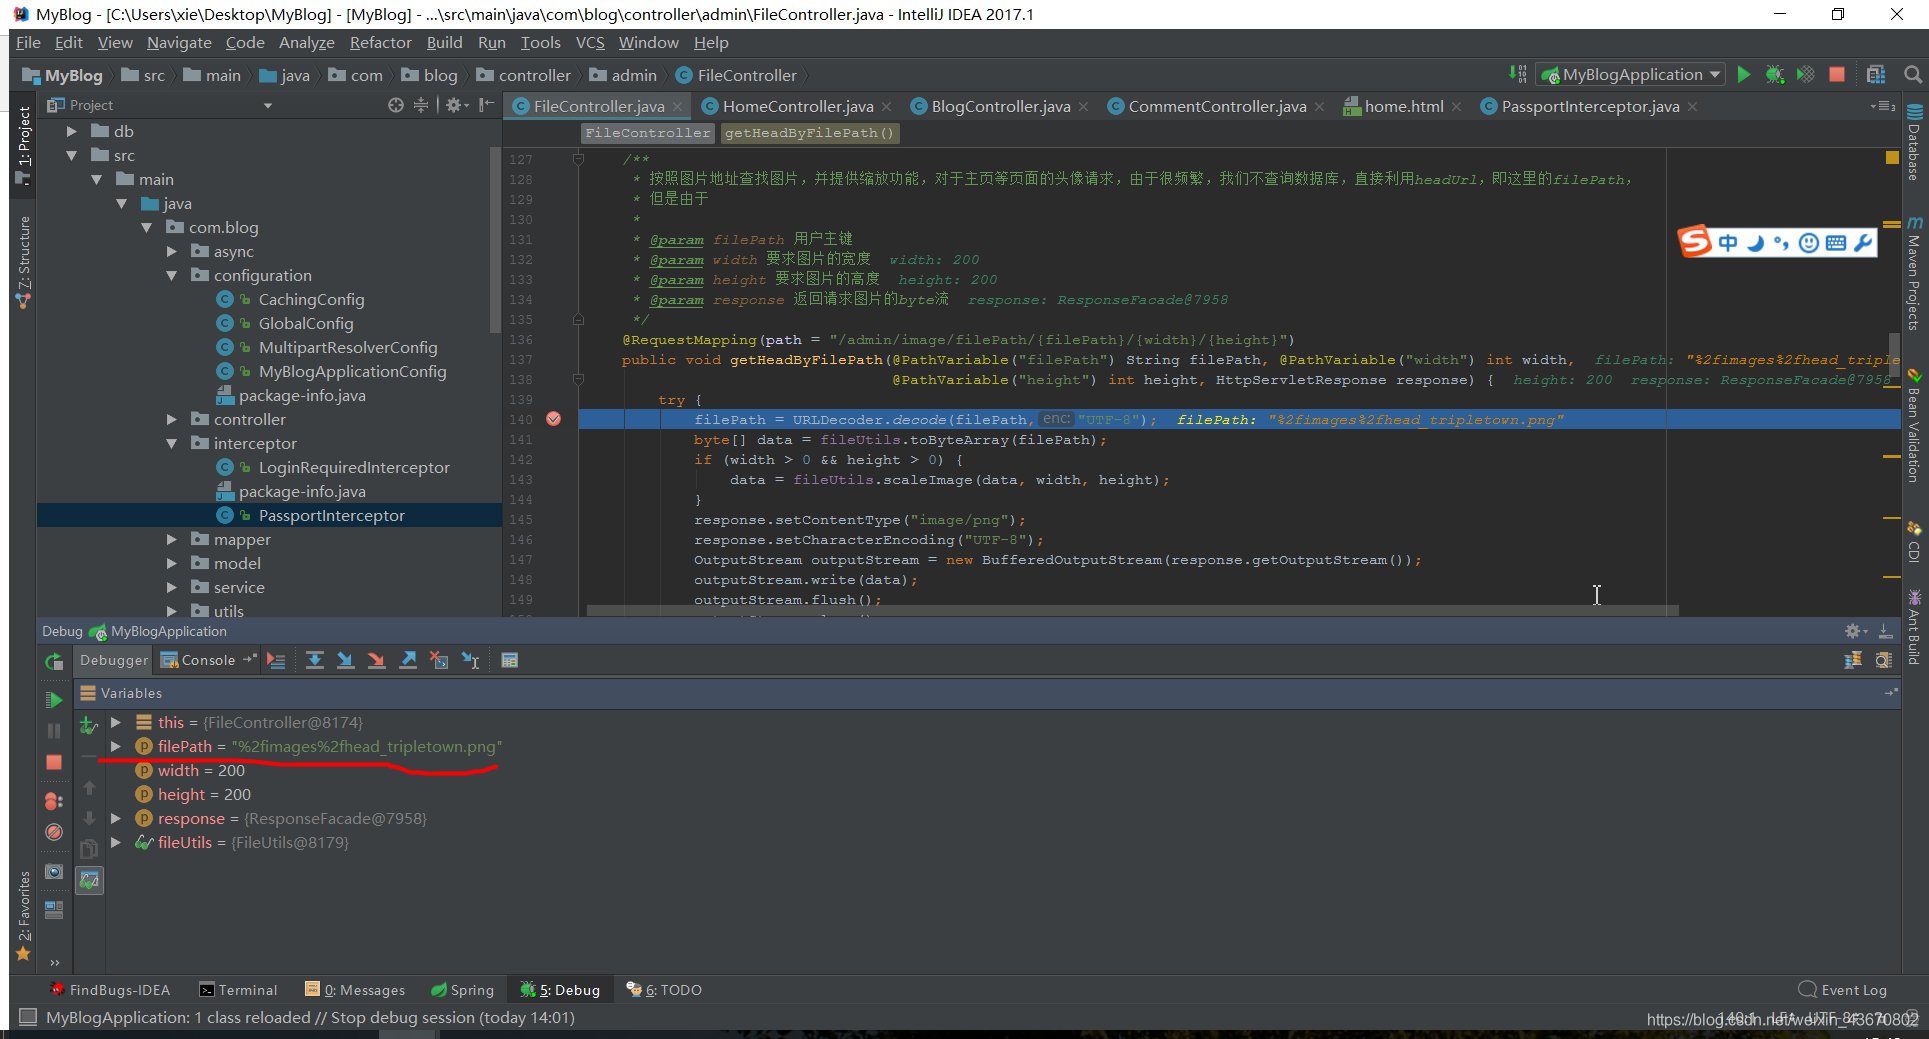
Task: Expand the db folder
Action: pyautogui.click(x=71, y=131)
